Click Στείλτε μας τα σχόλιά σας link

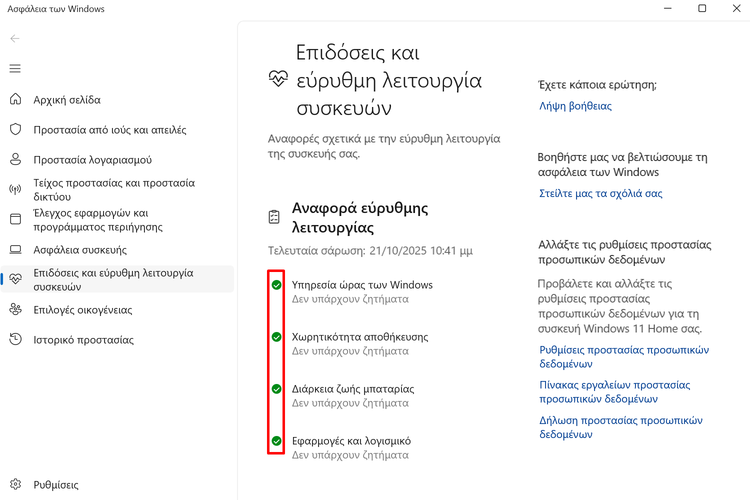pyautogui.click(x=600, y=194)
